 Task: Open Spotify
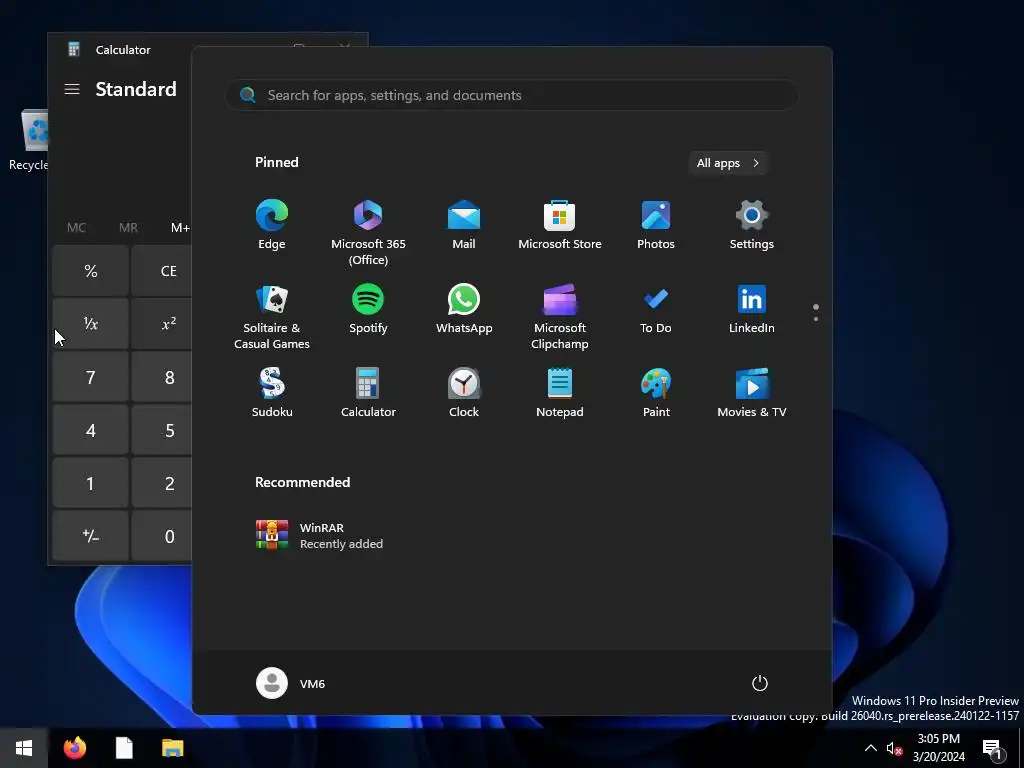(368, 309)
